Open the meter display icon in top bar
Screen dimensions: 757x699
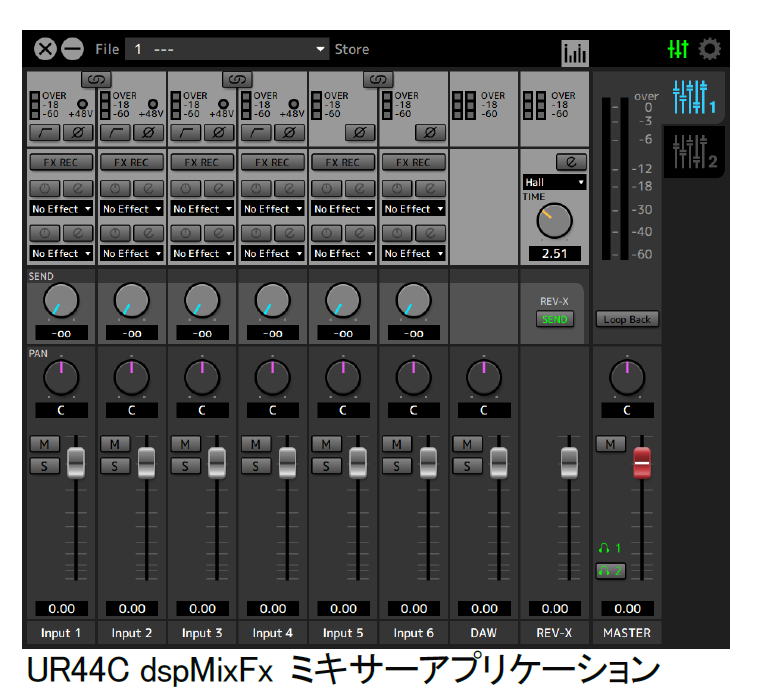575,53
